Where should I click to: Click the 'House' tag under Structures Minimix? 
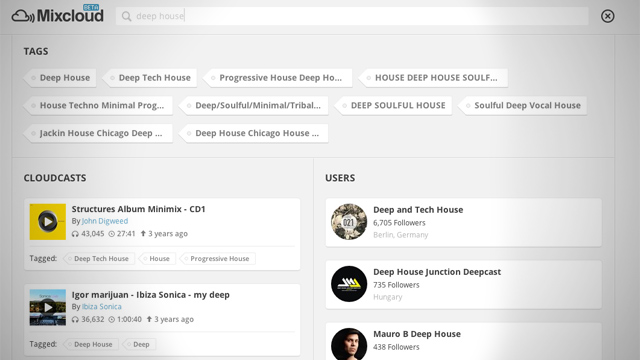click(x=158, y=258)
